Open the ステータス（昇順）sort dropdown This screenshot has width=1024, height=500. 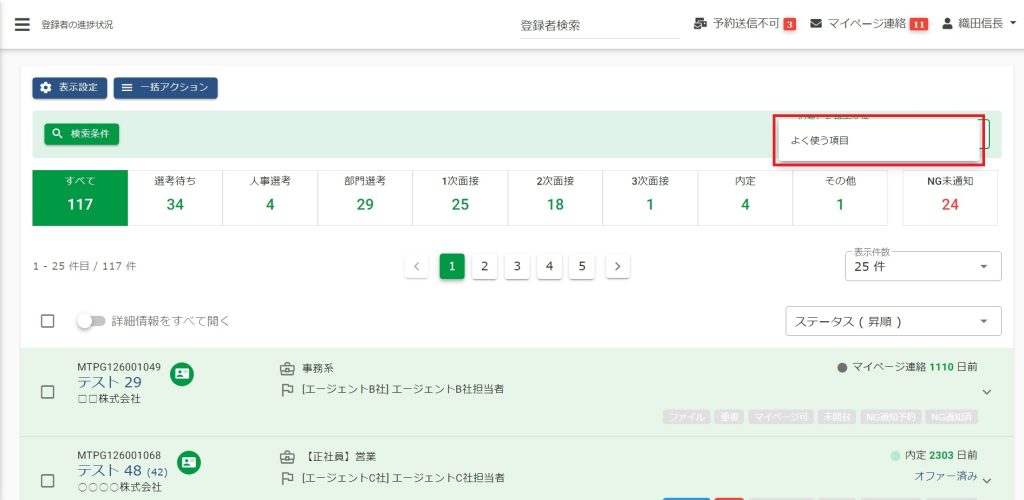click(893, 321)
